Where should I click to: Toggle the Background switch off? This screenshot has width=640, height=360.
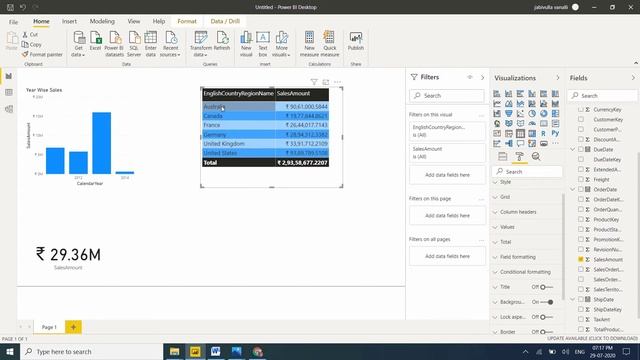pos(547,302)
